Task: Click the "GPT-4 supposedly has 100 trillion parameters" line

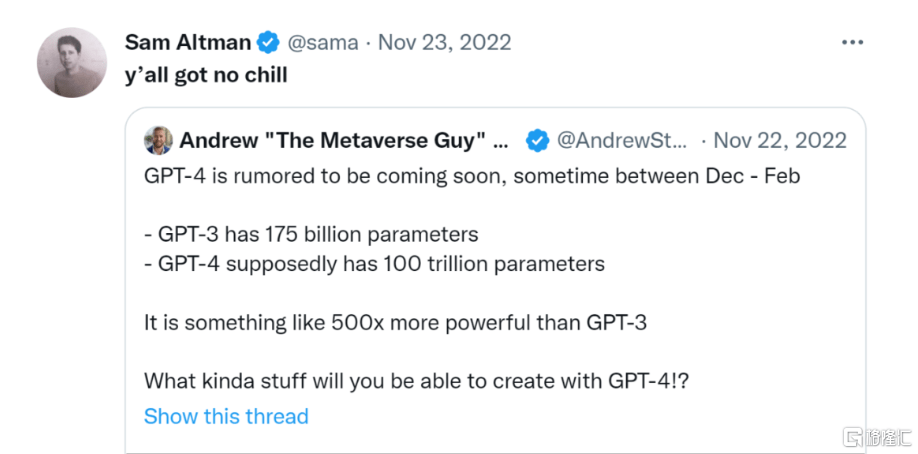Action: tap(374, 264)
